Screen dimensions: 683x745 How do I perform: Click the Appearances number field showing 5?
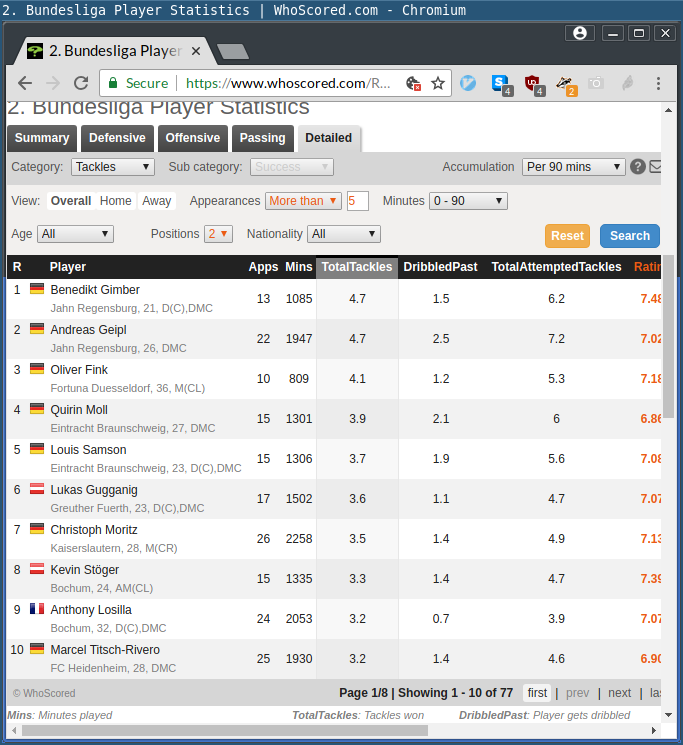(x=358, y=201)
